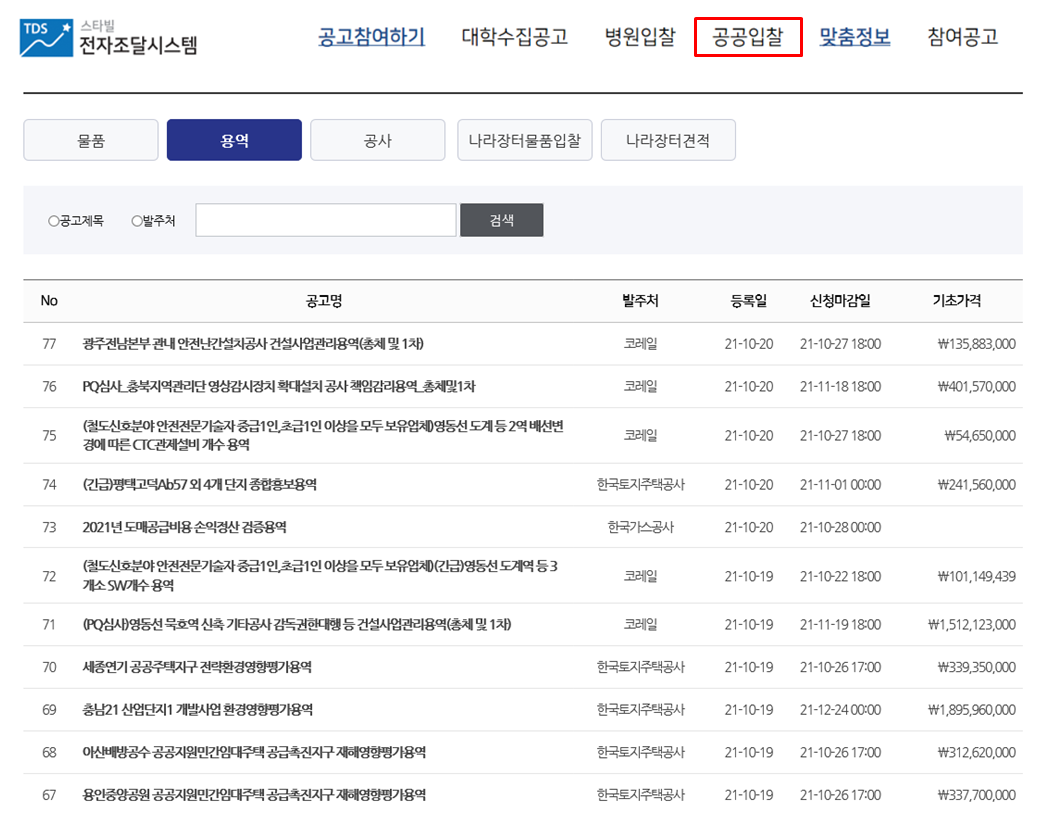Open notice 68 아산배방공수 재해영향평가용역
The width and height of the screenshot is (1048, 831).
tap(254, 752)
